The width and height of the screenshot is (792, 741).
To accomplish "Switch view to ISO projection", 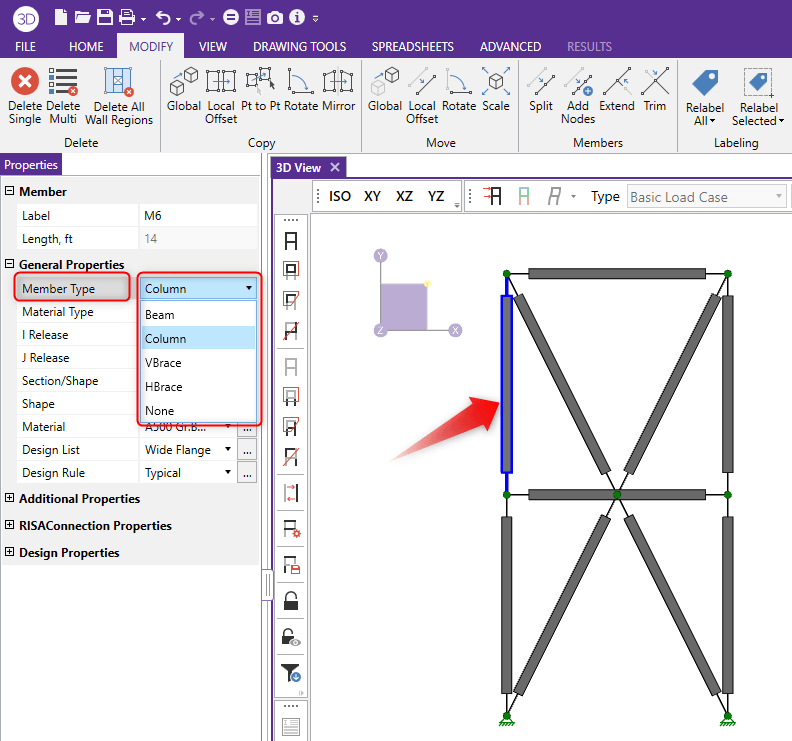I will coord(340,196).
